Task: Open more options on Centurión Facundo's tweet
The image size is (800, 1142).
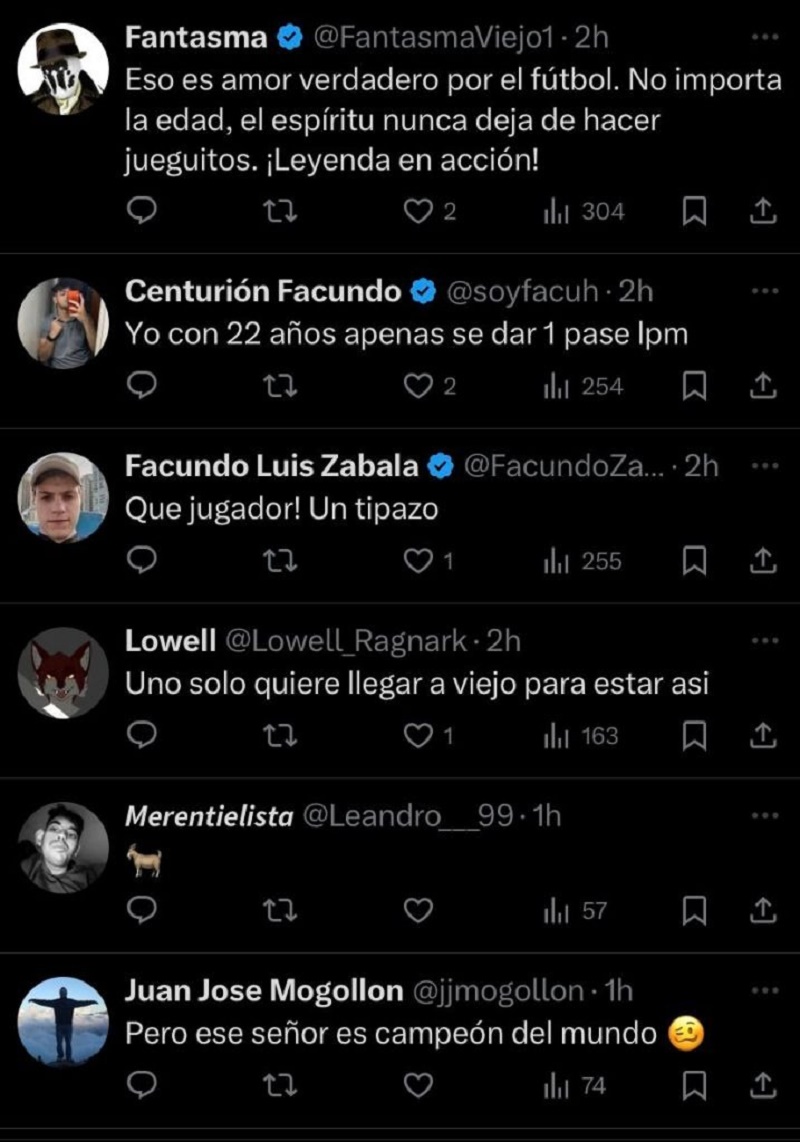Action: (x=763, y=291)
